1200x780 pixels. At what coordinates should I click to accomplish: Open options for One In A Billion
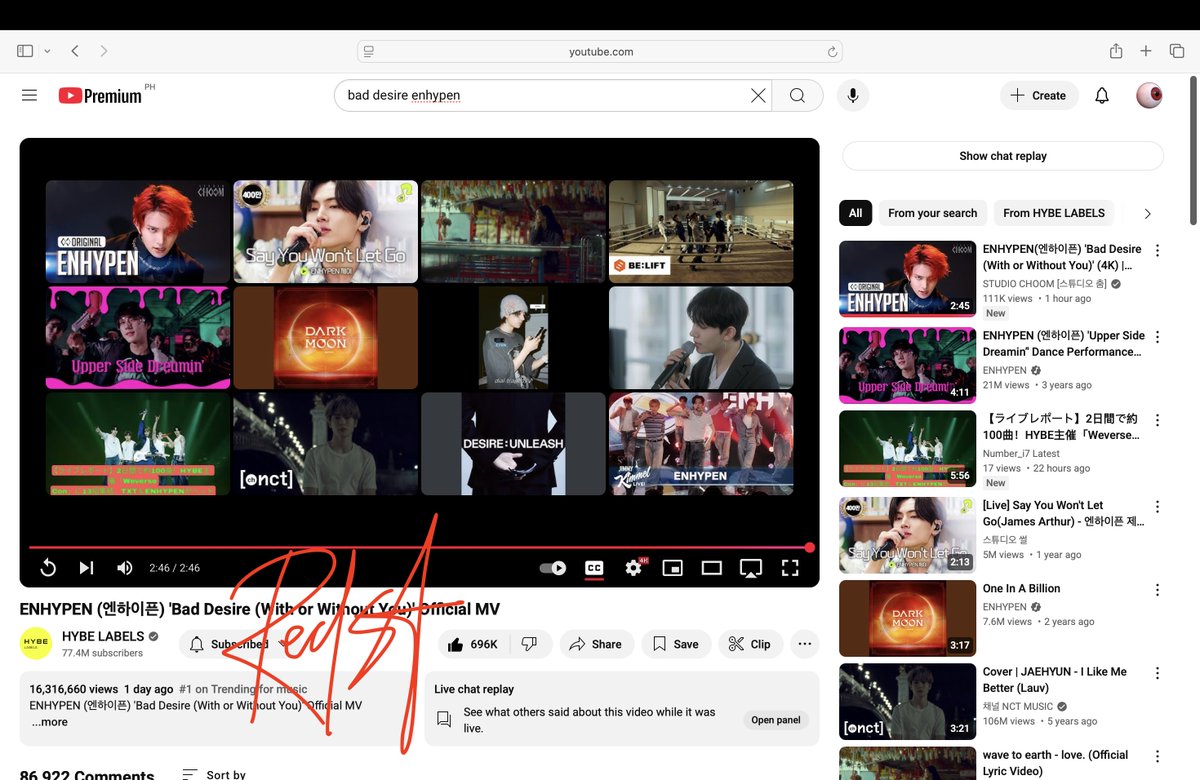pyautogui.click(x=1157, y=591)
